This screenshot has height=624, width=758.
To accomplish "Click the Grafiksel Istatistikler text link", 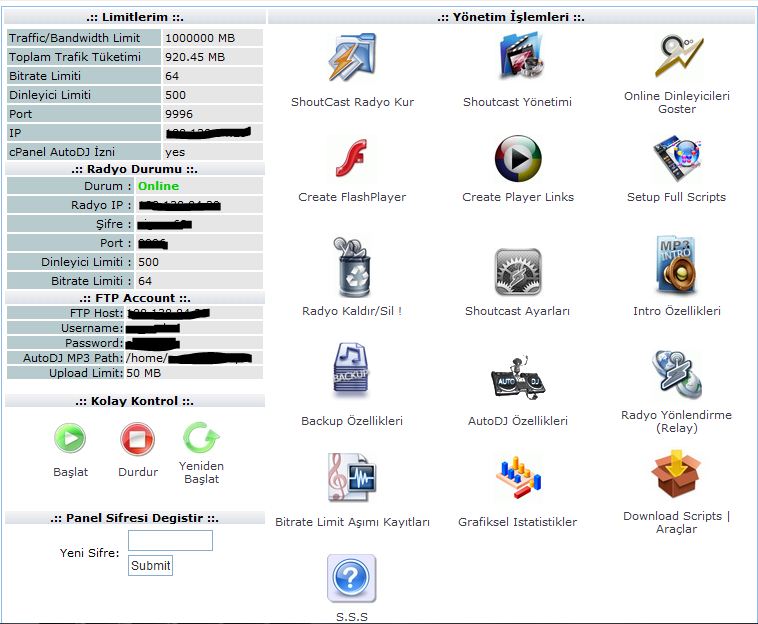I will click(518, 522).
